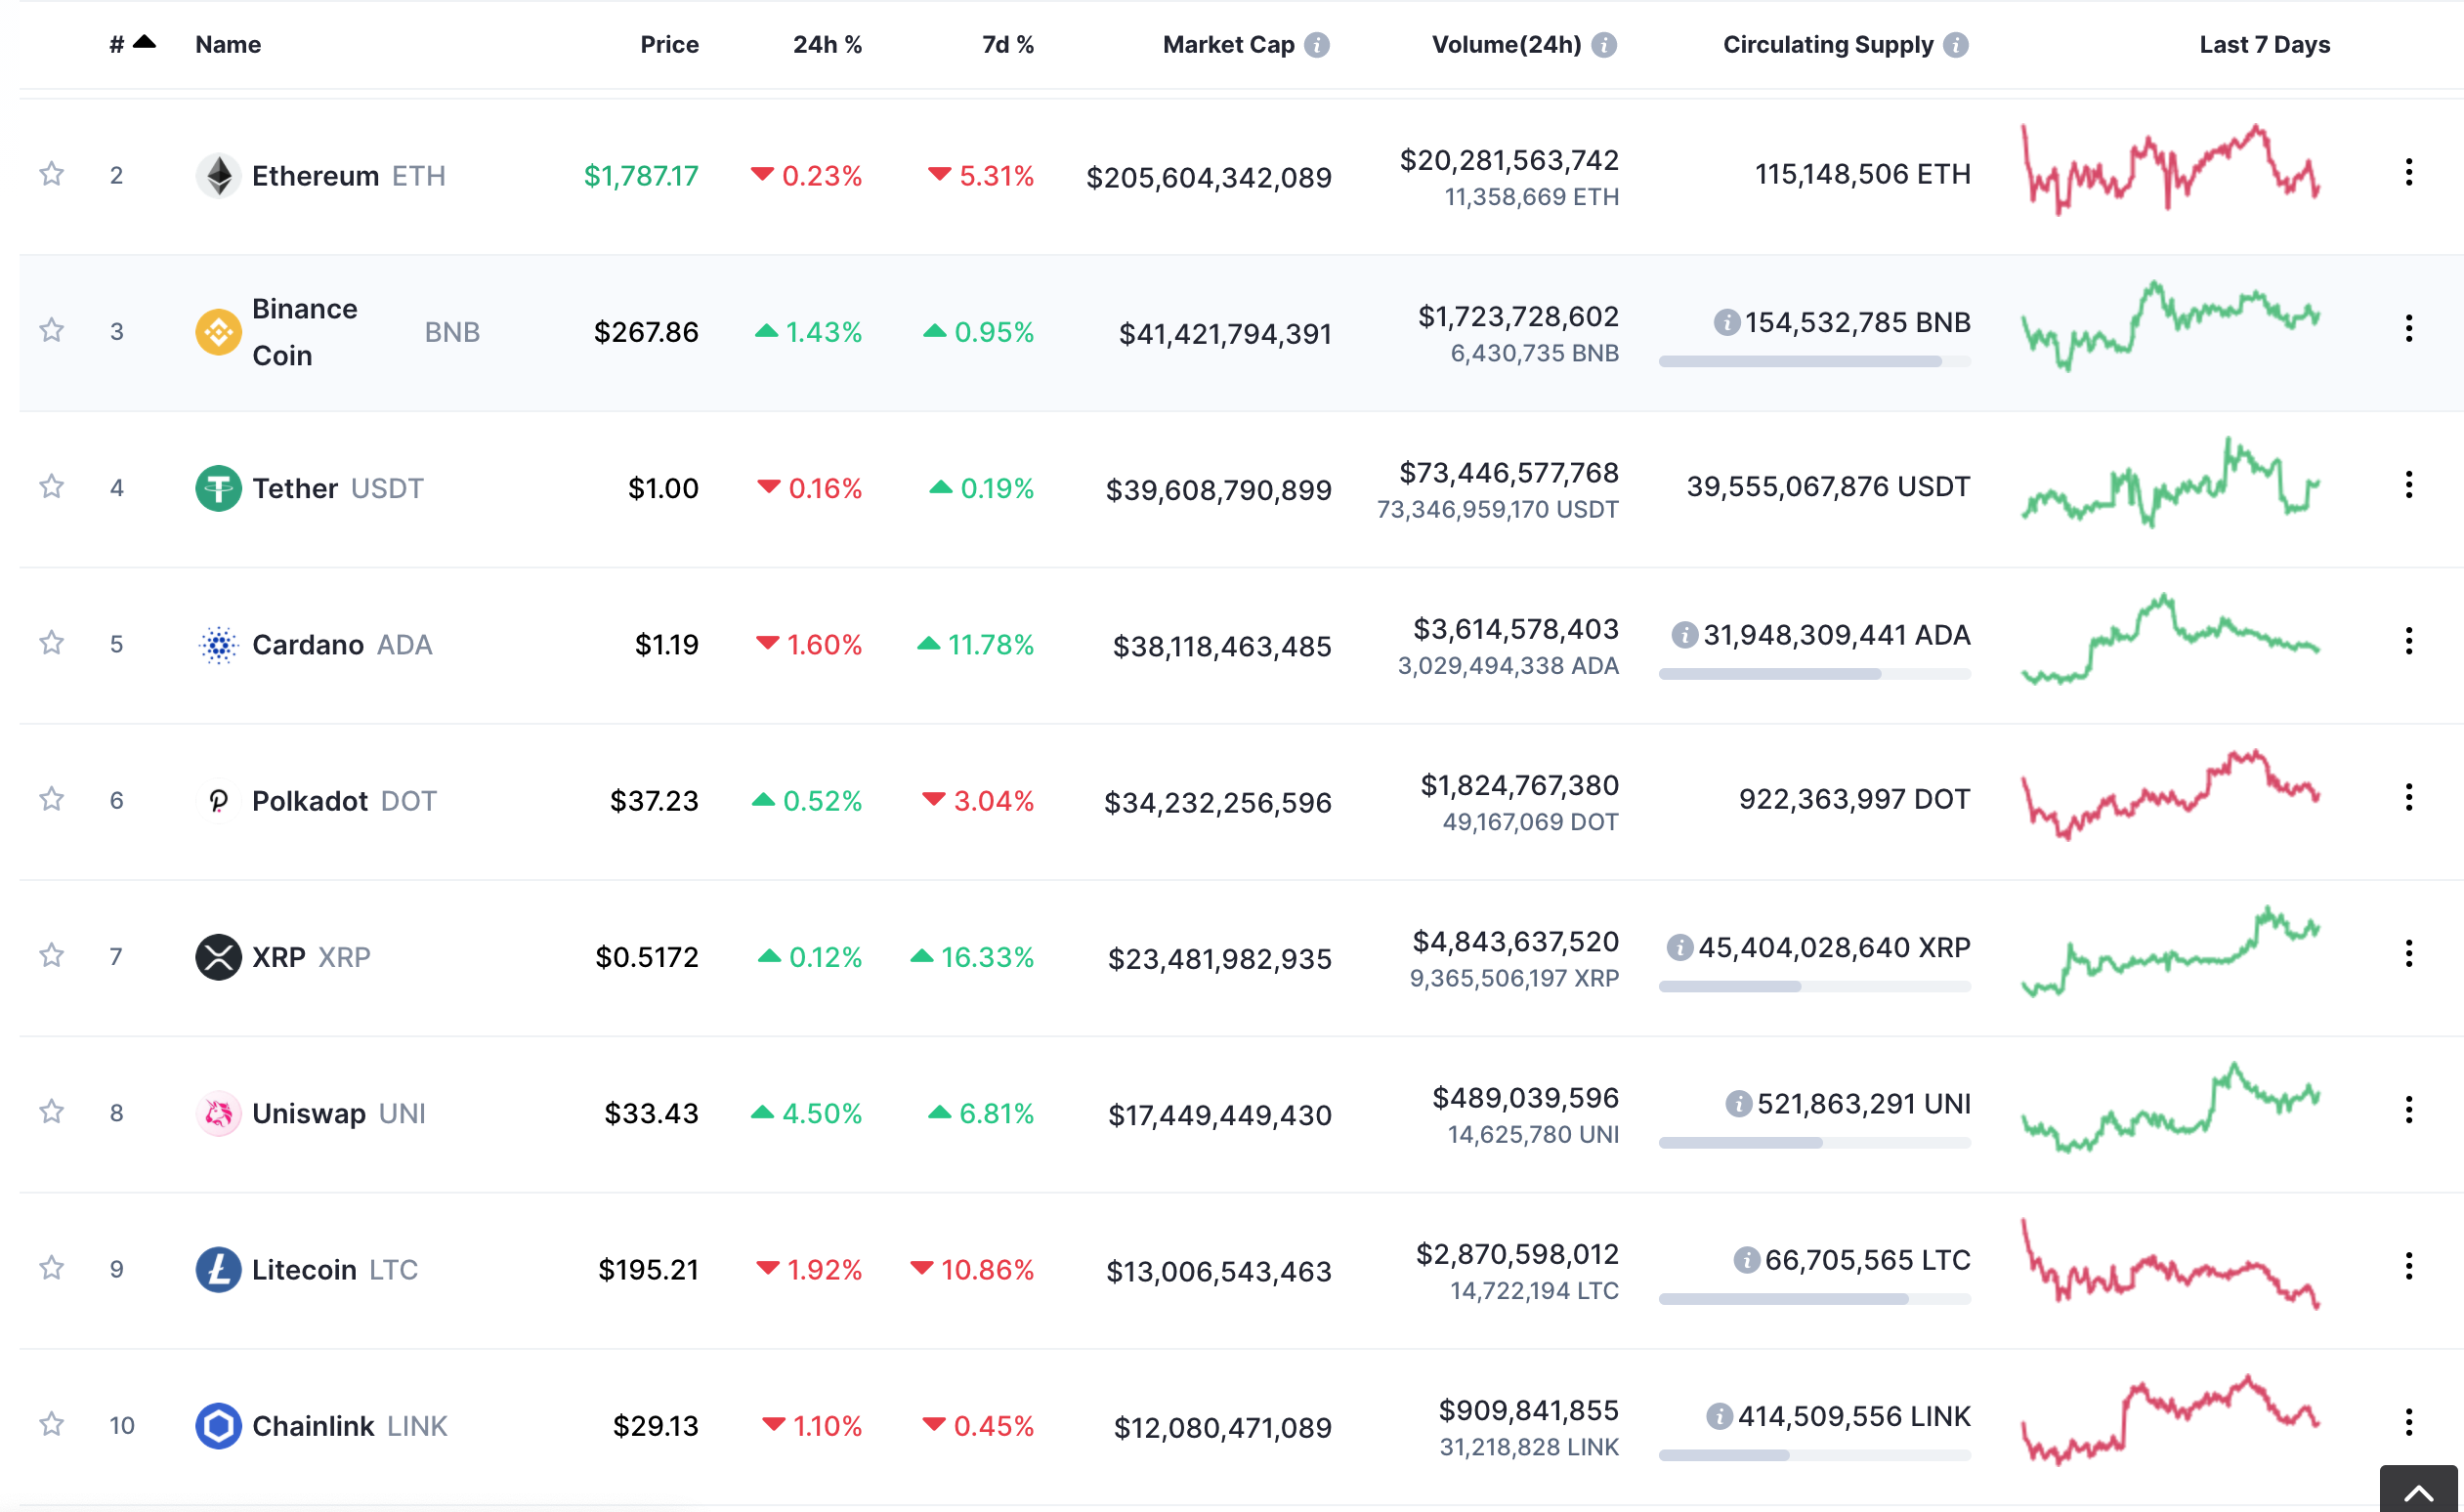This screenshot has height=1512, width=2464.
Task: Click the Chainlink logo icon
Action: pos(218,1425)
